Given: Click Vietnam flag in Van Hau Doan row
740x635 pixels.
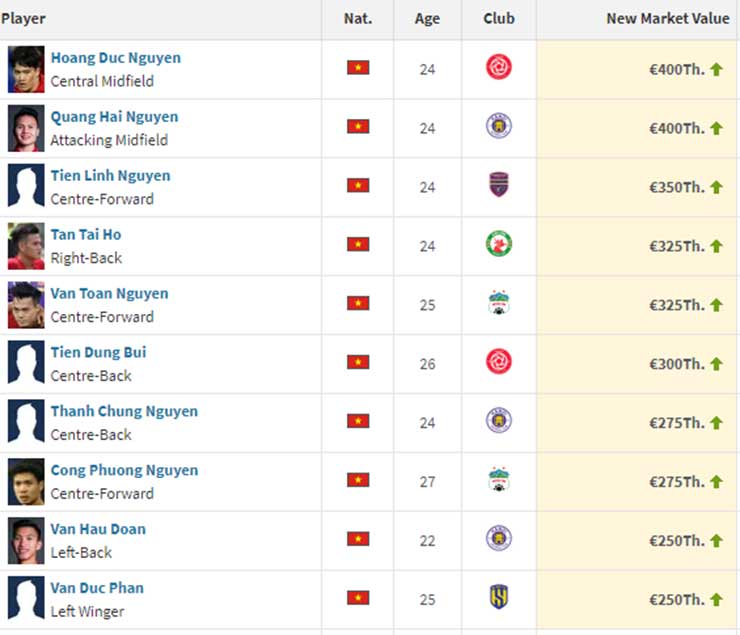Looking at the screenshot, I should 358,540.
